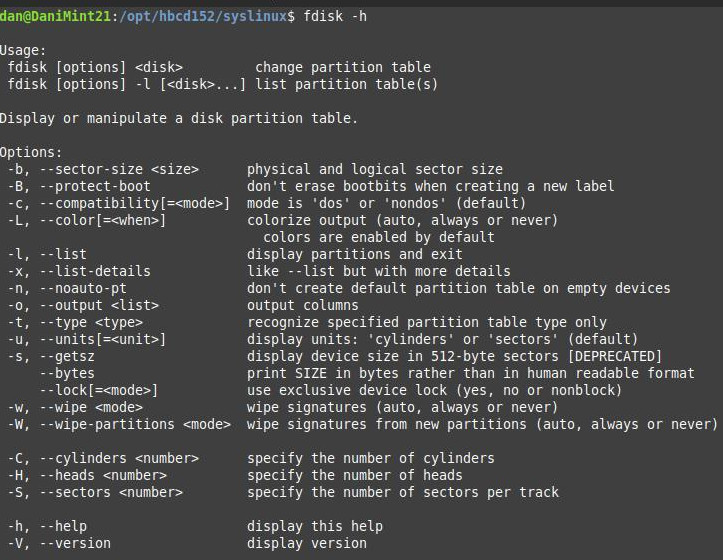Image resolution: width=723 pixels, height=560 pixels.
Task: Click the typed "fdisk -h" command
Action: 331,16
